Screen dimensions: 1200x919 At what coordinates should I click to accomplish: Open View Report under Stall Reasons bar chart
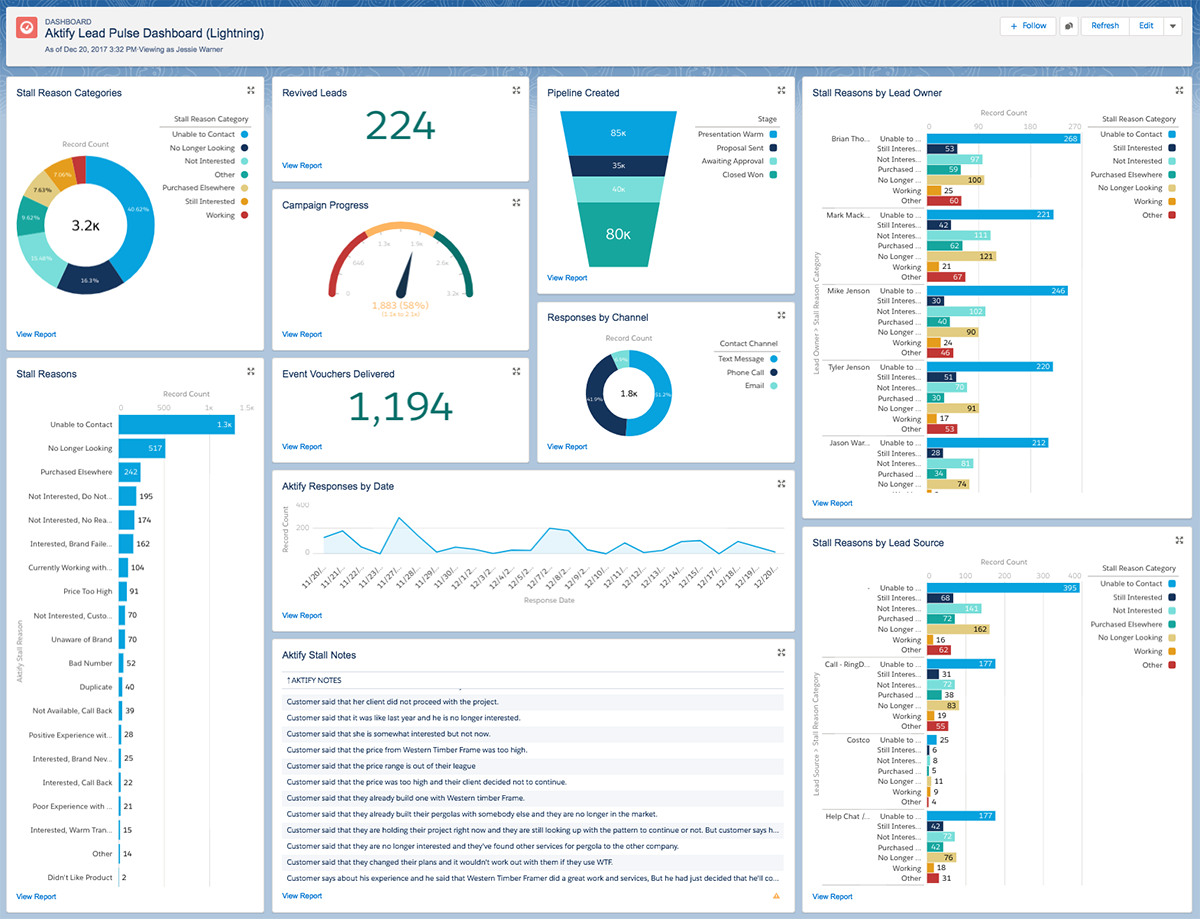[36, 896]
